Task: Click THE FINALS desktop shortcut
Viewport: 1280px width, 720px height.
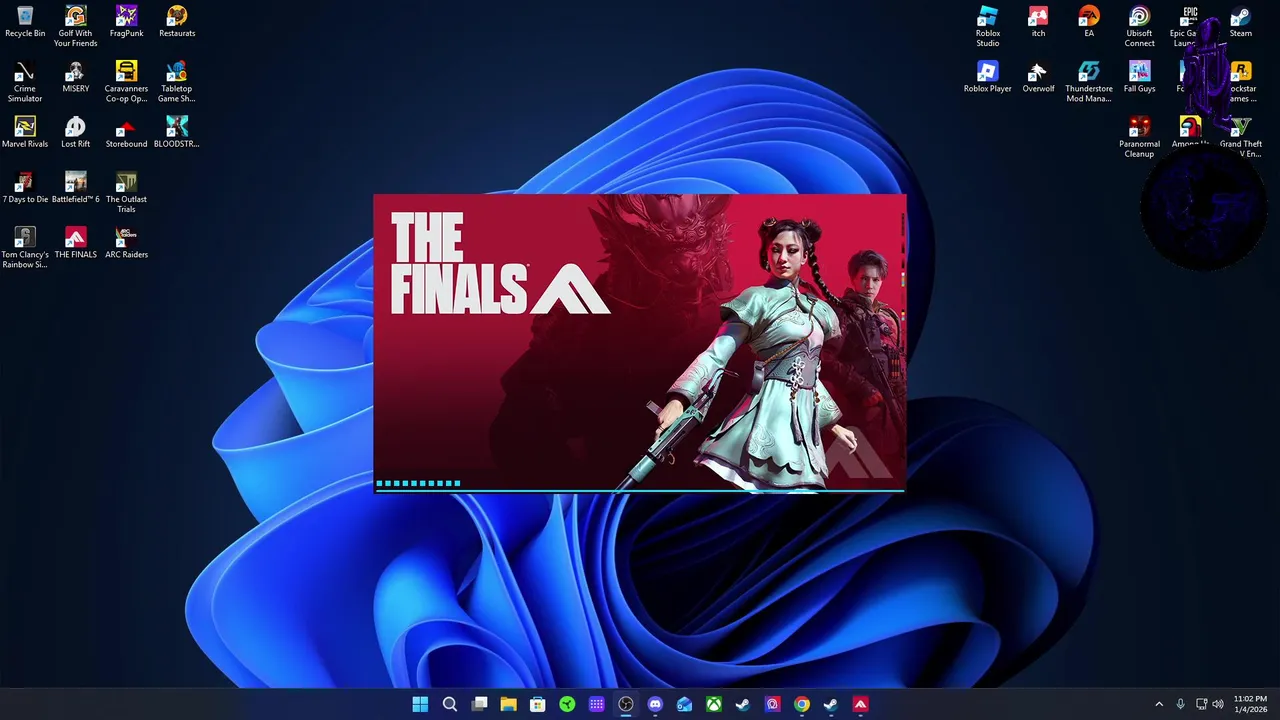Action: point(75,243)
